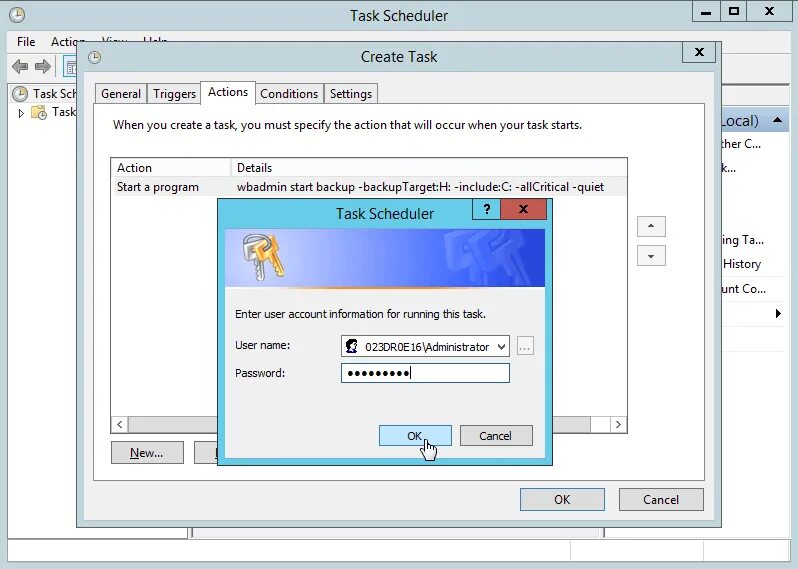Open the Action menu in Task Scheduler

(67, 41)
